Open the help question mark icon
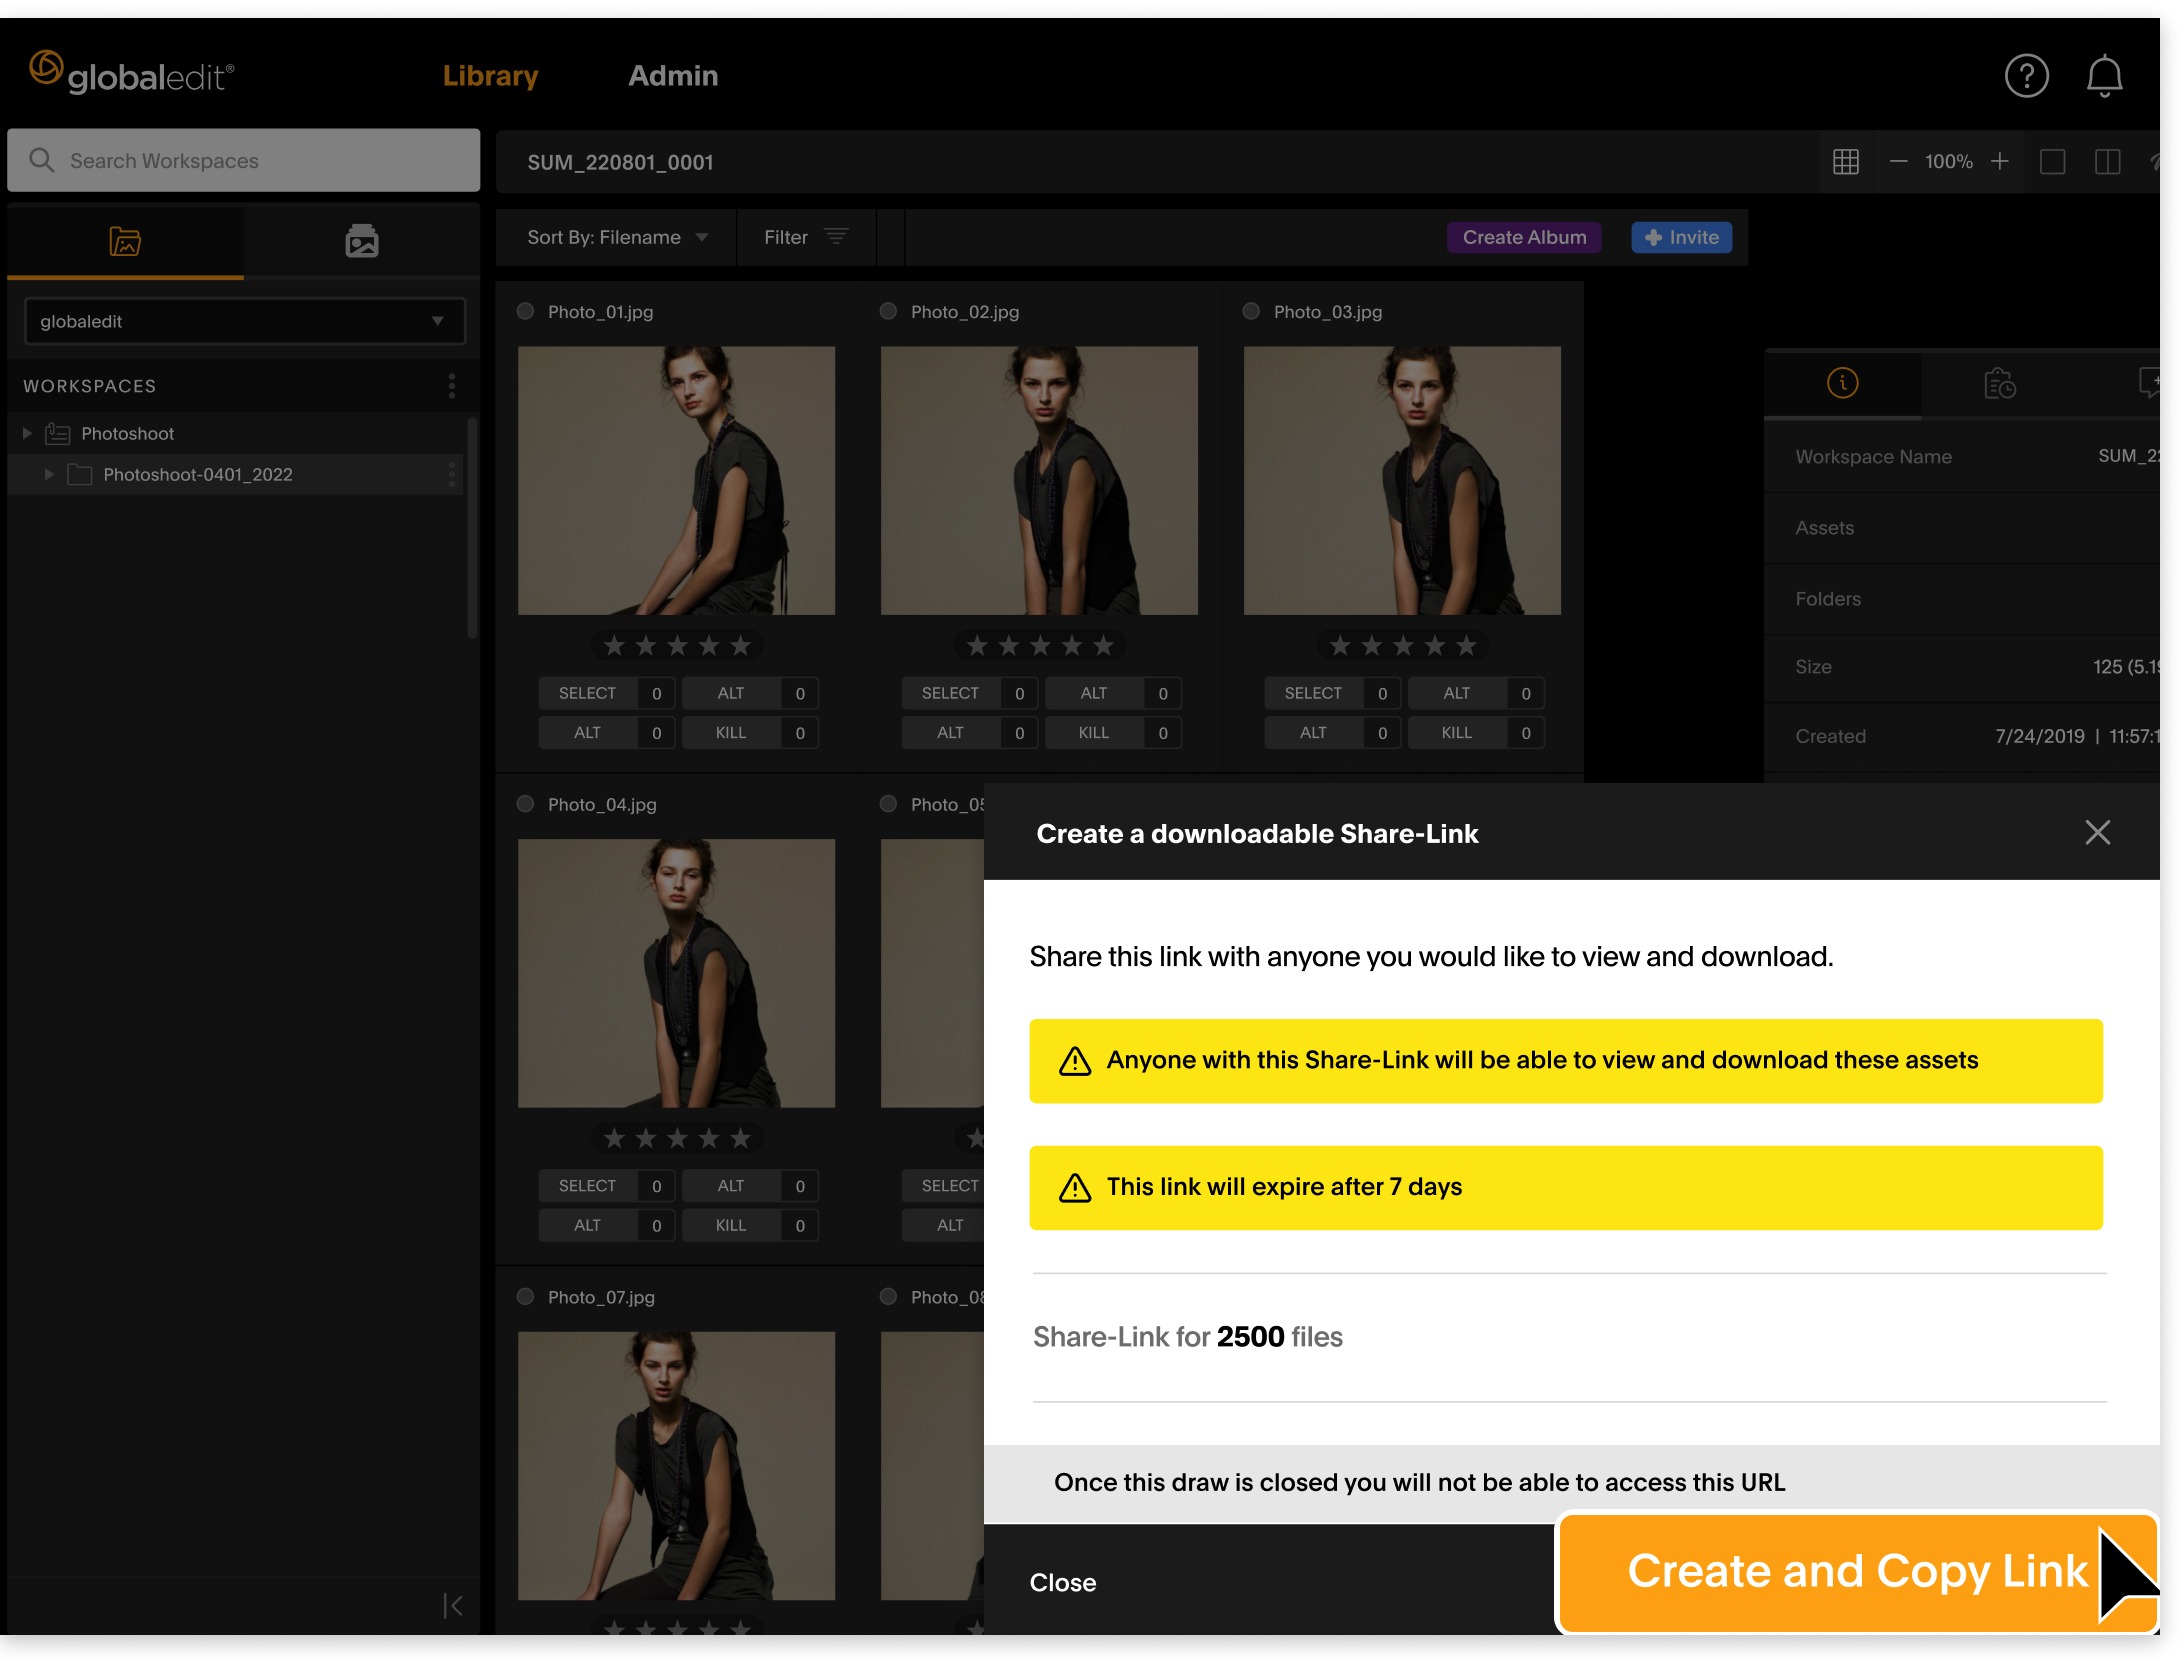This screenshot has height=1665, width=2184. coord(2026,76)
